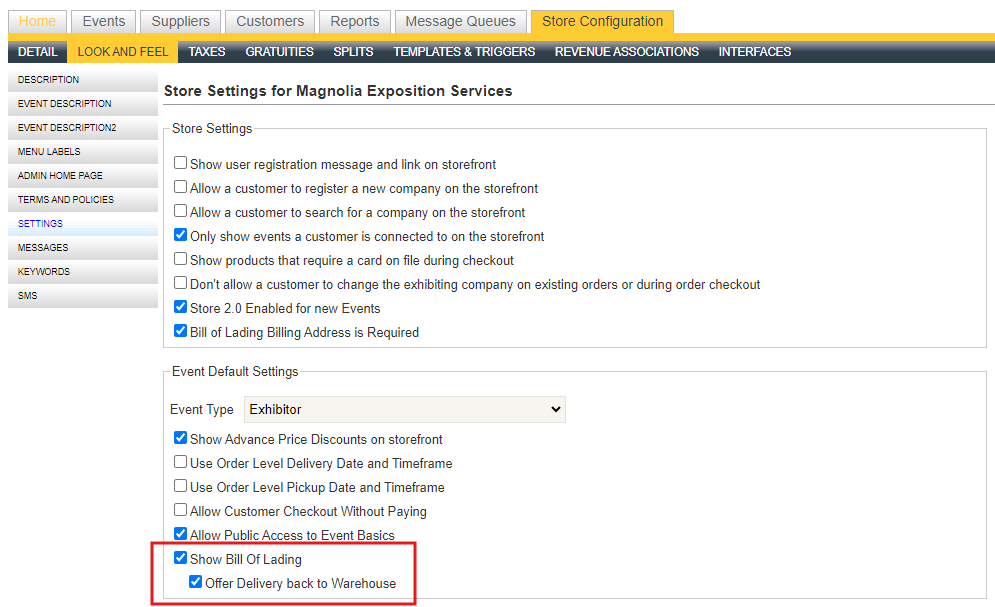Open the MENU LABELS sidebar item
This screenshot has height=607, width=995.
(x=50, y=152)
